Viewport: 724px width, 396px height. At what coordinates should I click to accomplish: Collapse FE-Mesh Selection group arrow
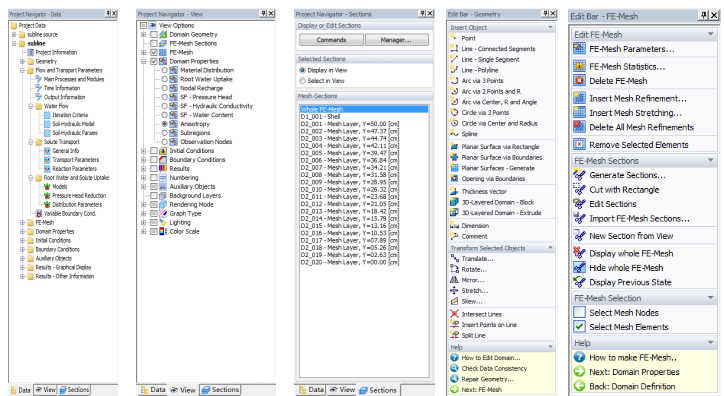click(710, 298)
